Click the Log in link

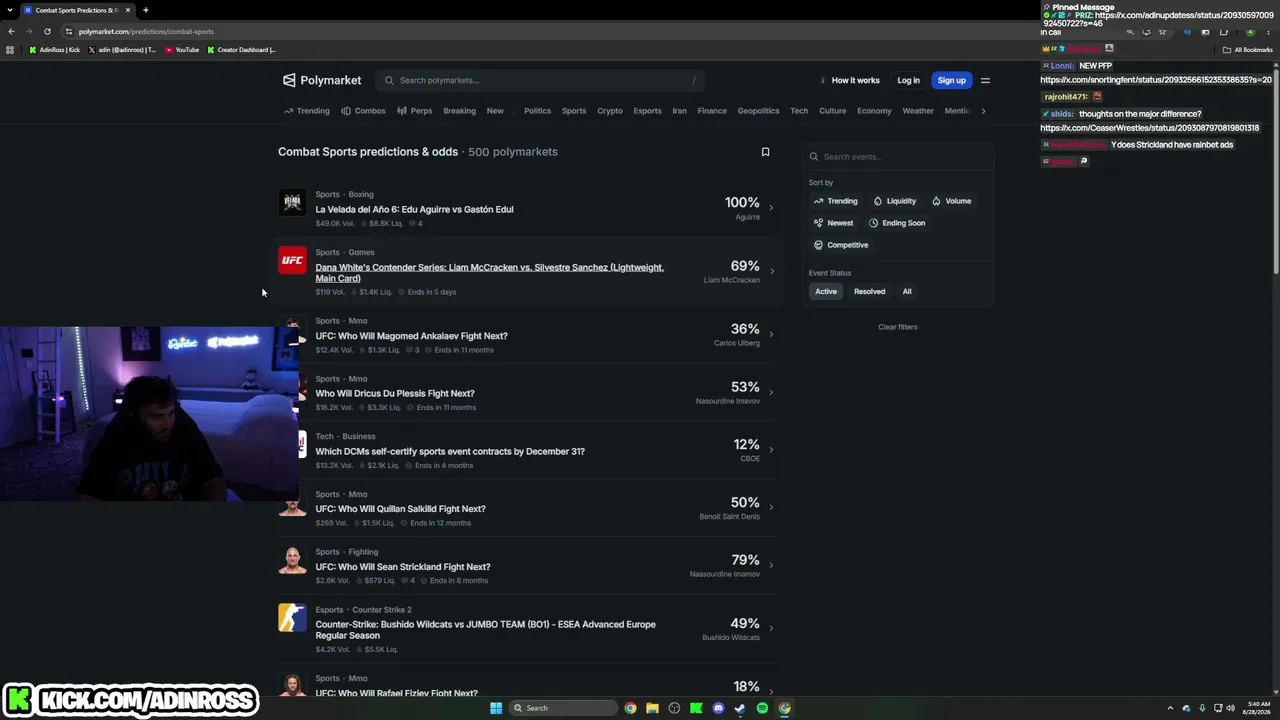coord(908,80)
